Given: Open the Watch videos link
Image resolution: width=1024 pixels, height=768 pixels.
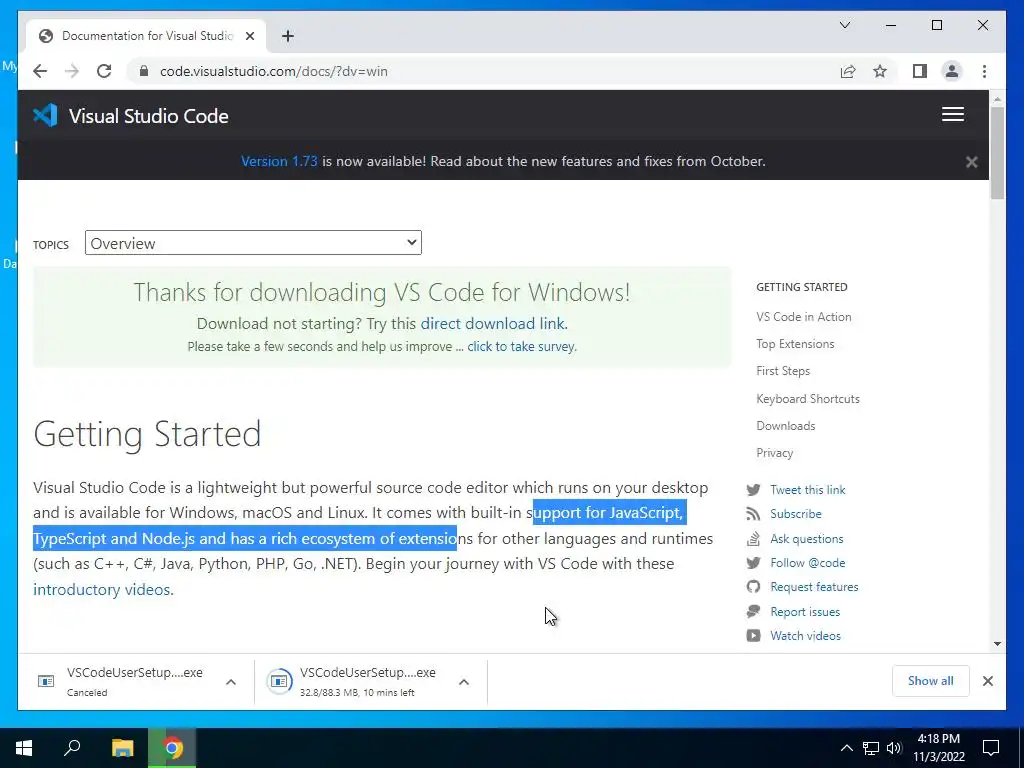Looking at the screenshot, I should pyautogui.click(x=805, y=636).
